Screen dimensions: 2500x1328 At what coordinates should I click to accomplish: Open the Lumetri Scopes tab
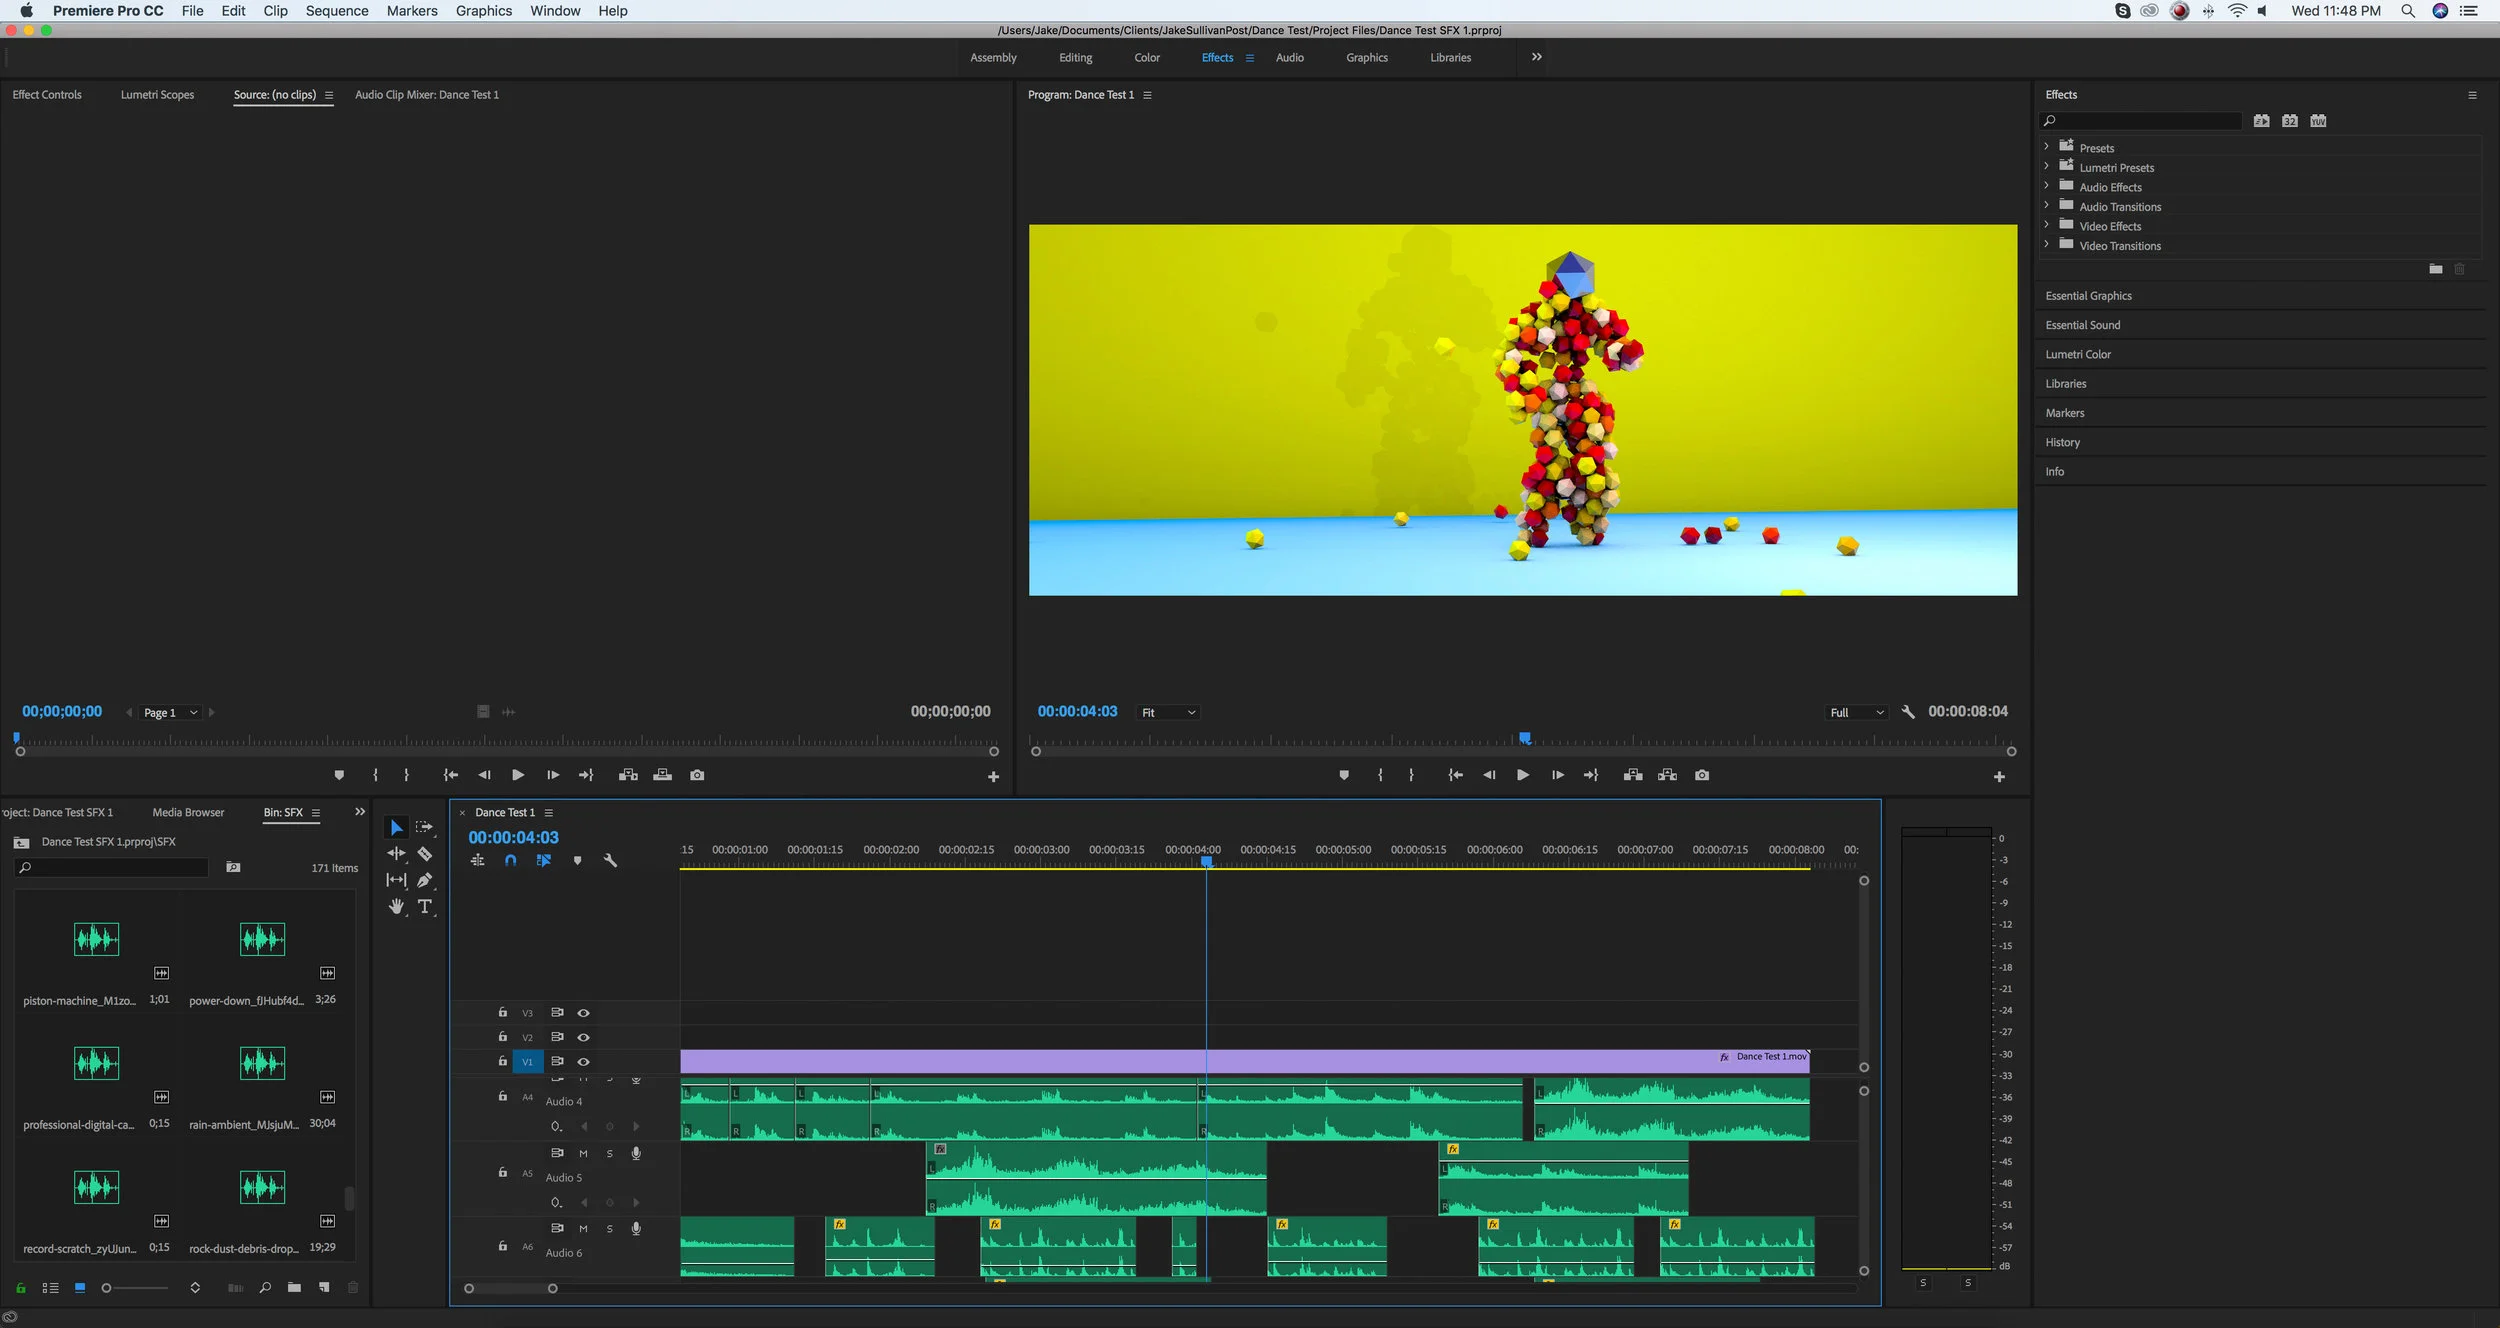click(x=157, y=95)
